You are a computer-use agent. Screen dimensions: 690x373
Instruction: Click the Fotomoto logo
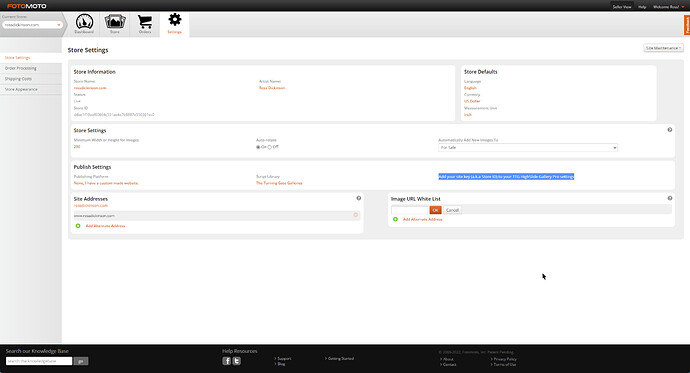(x=27, y=6)
